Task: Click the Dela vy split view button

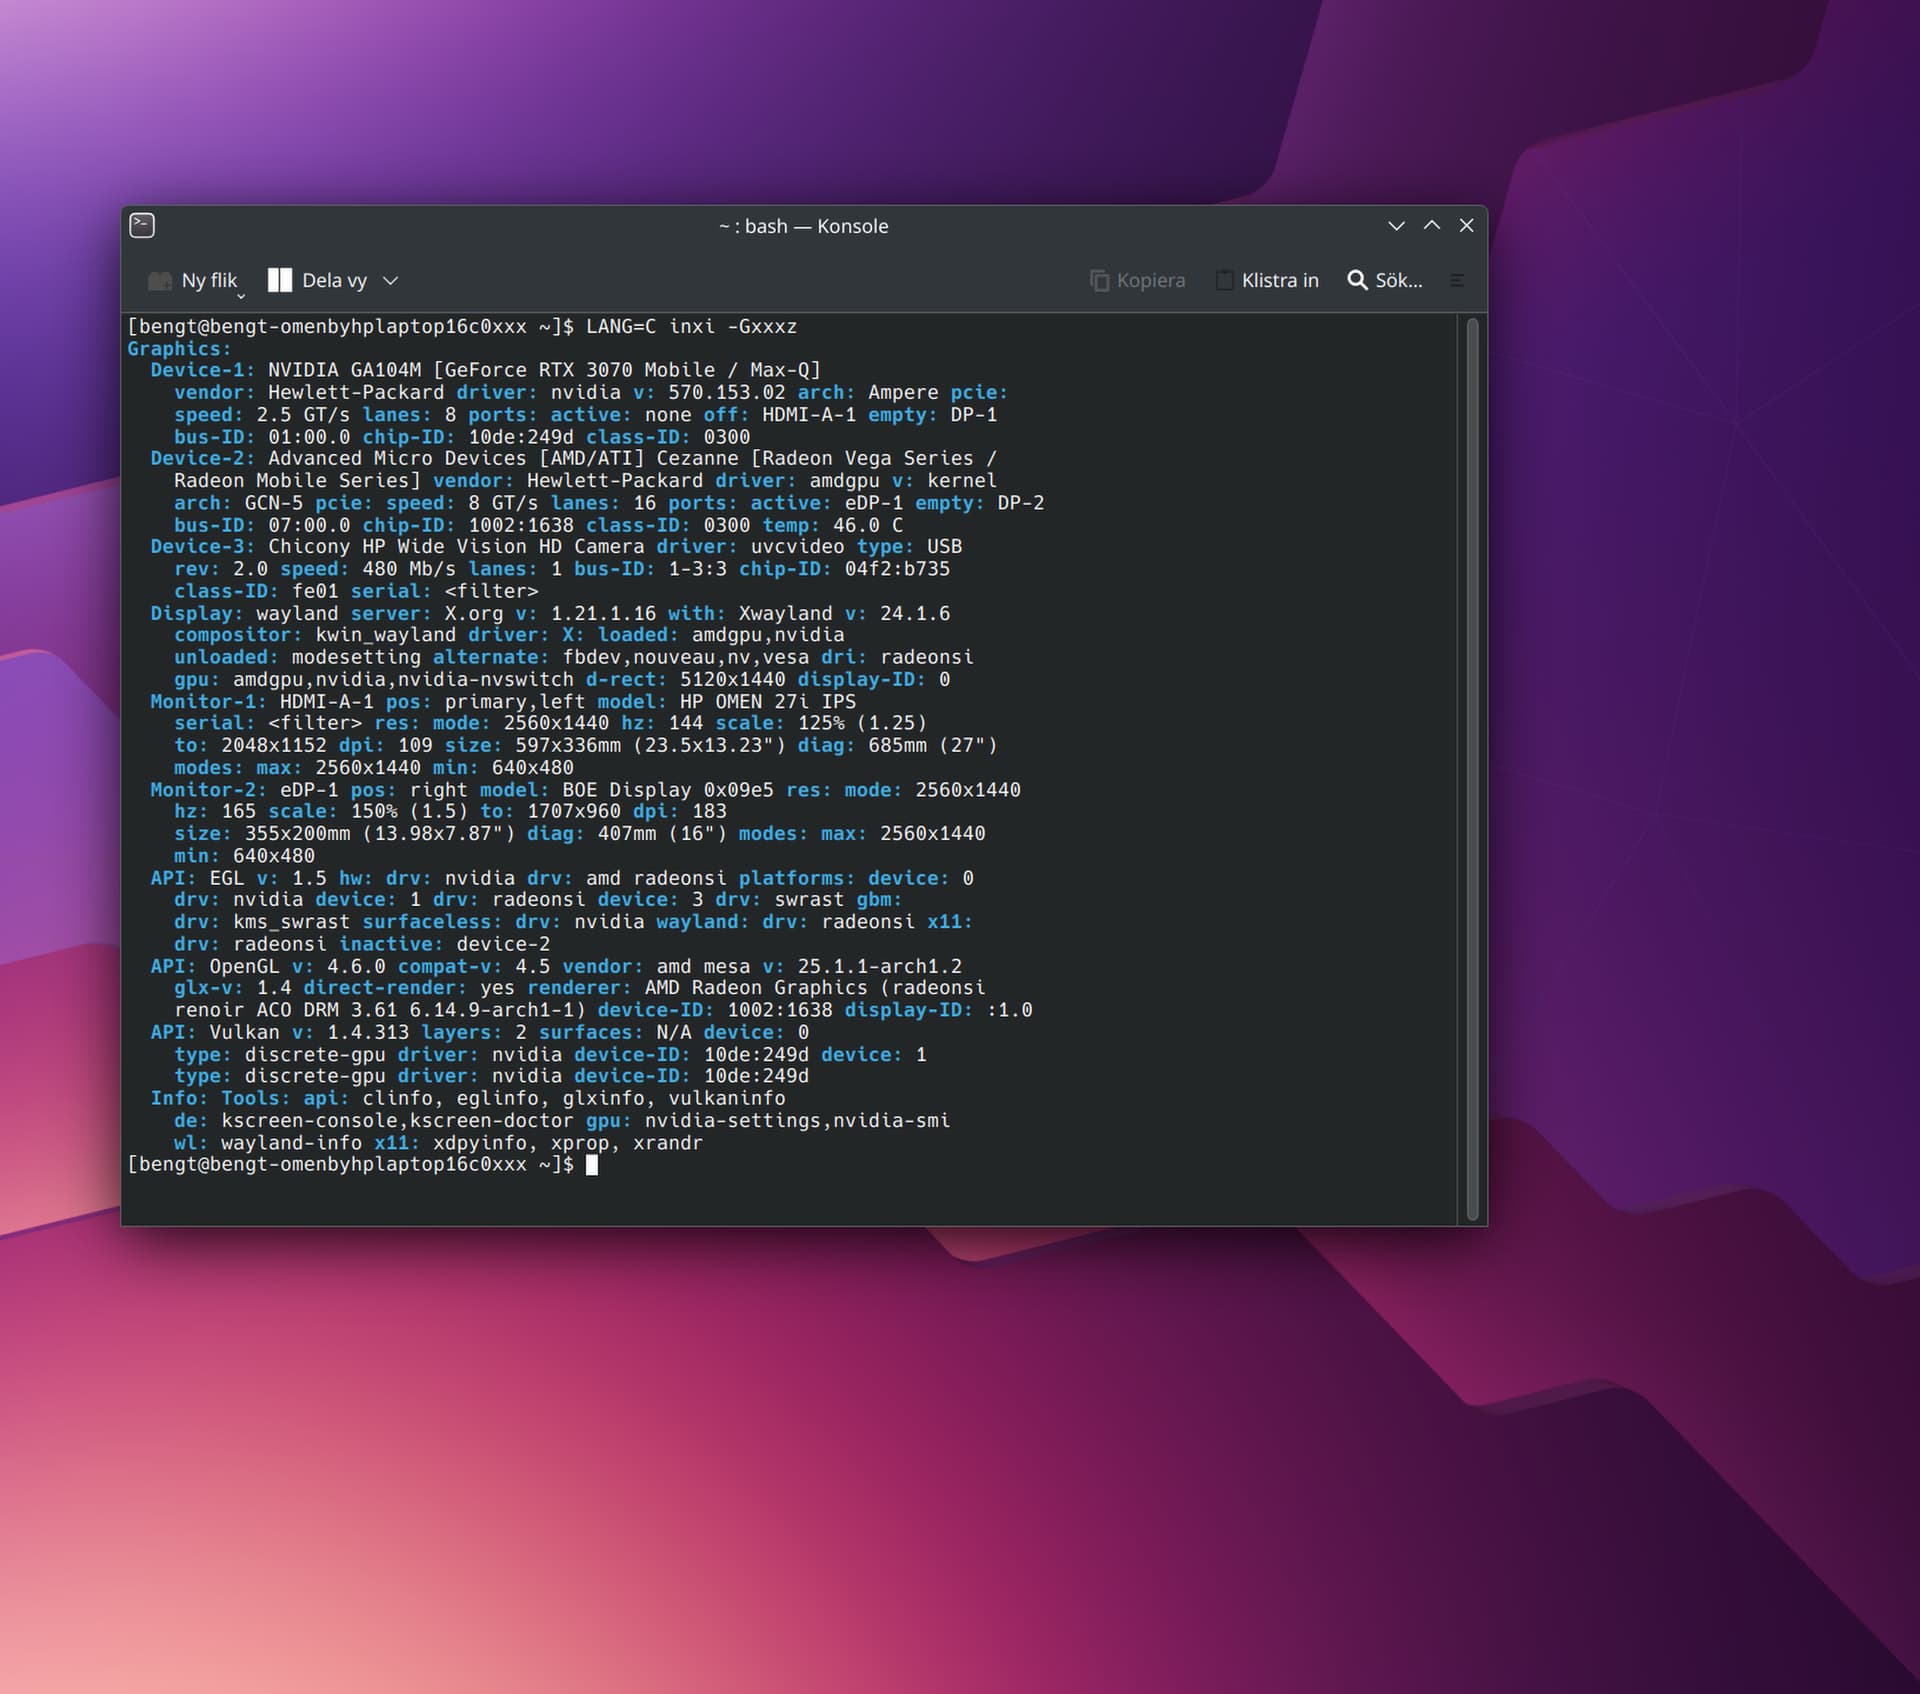Action: (x=318, y=281)
